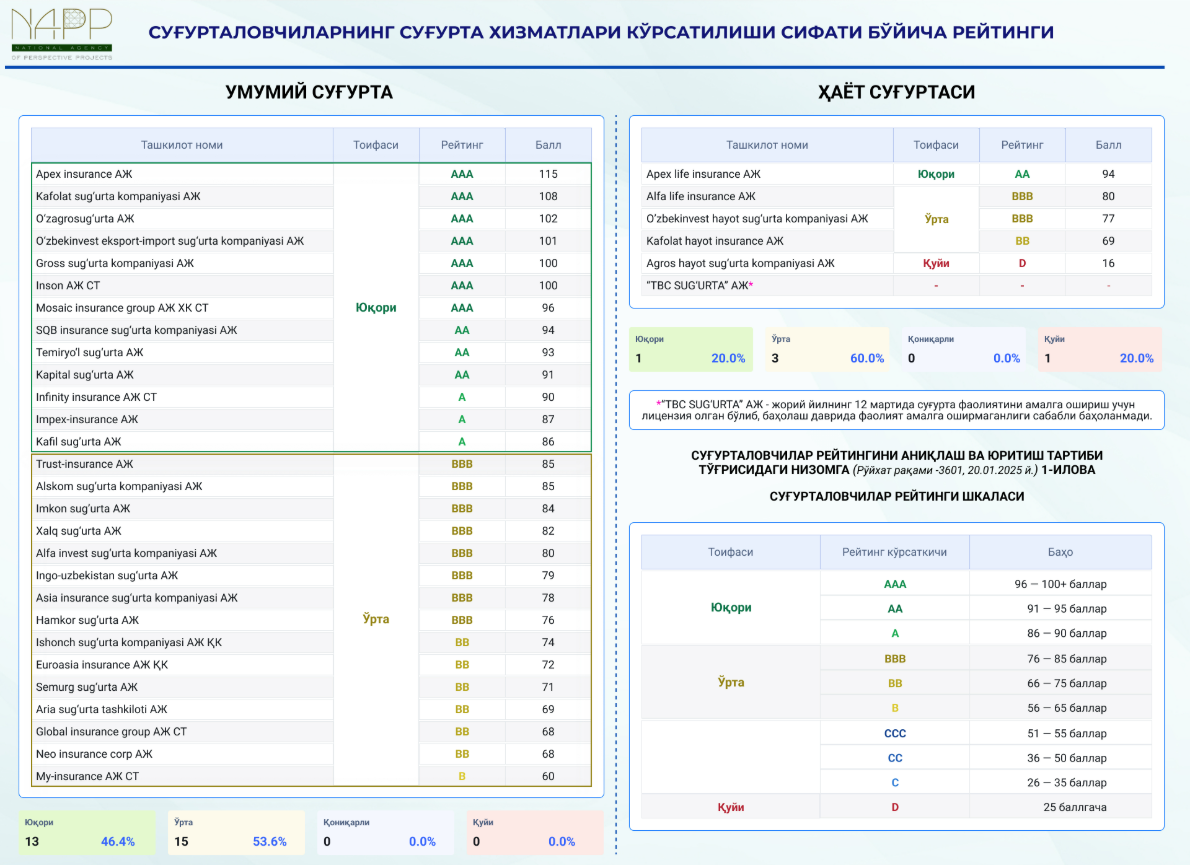
Task: Click 'Юқори' category cell in general table
Action: (x=376, y=307)
